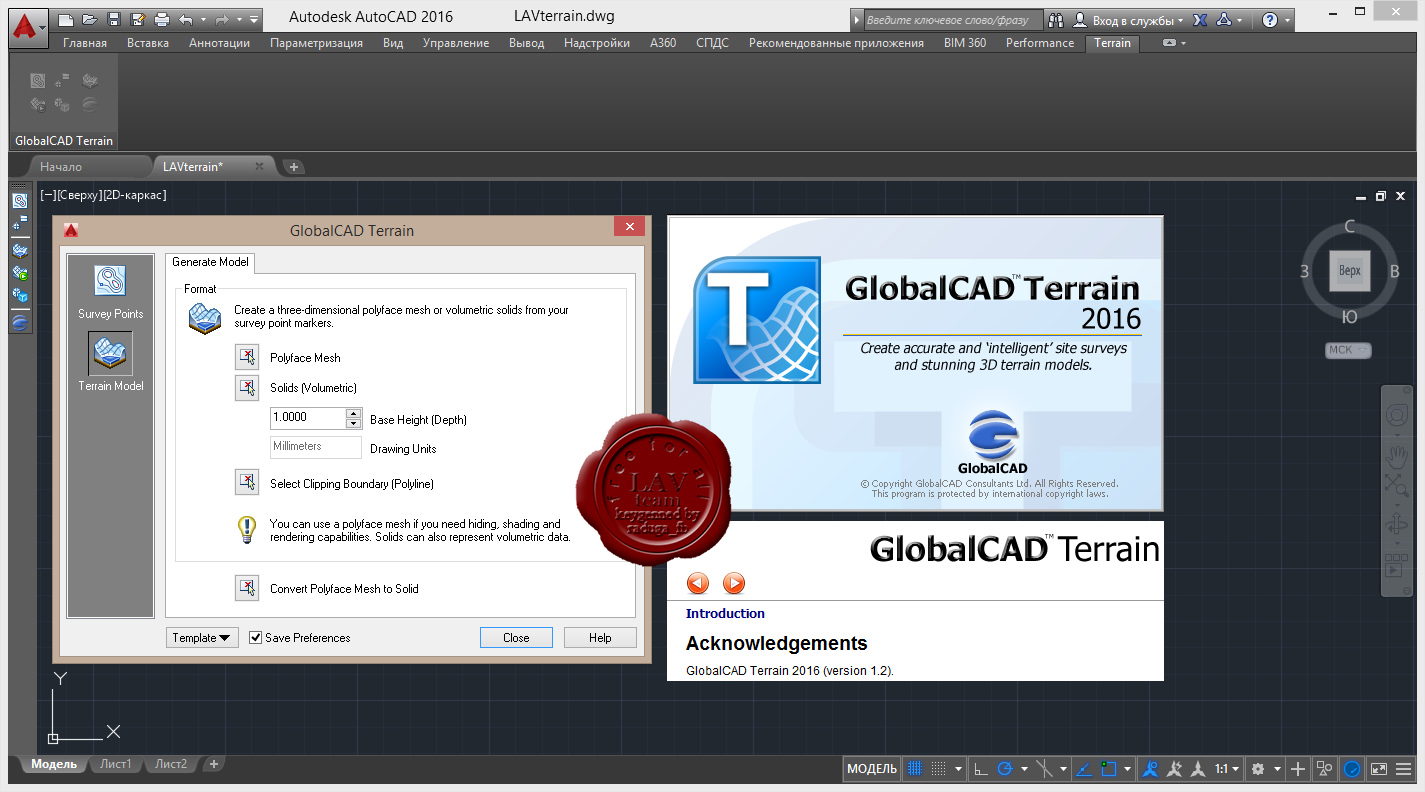Click the status bar plus annotation monitor icon
This screenshot has width=1425, height=792.
1298,769
